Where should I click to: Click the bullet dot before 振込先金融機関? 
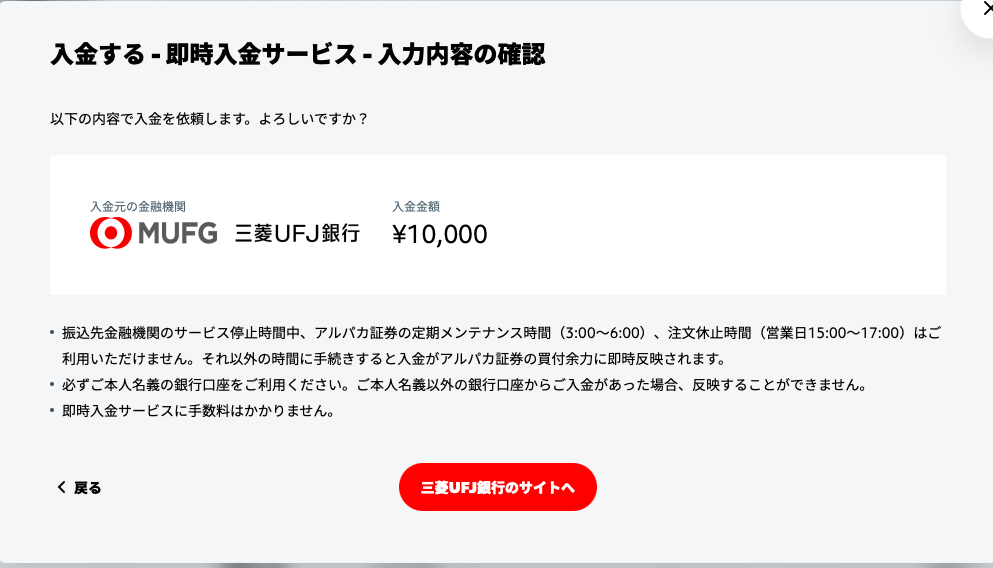[x=53, y=332]
